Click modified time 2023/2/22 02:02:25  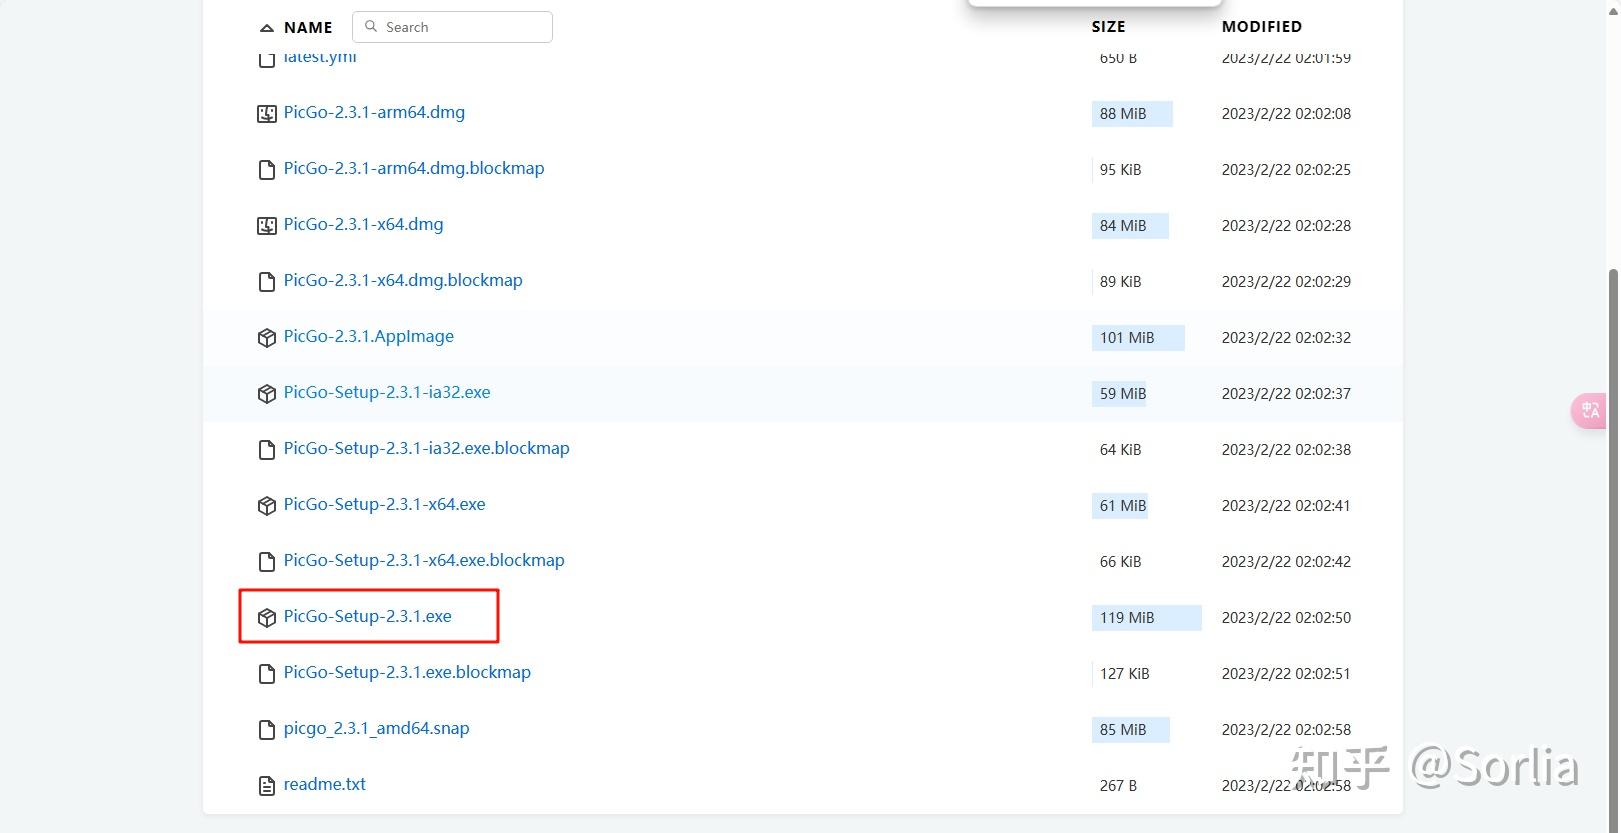[x=1286, y=170]
